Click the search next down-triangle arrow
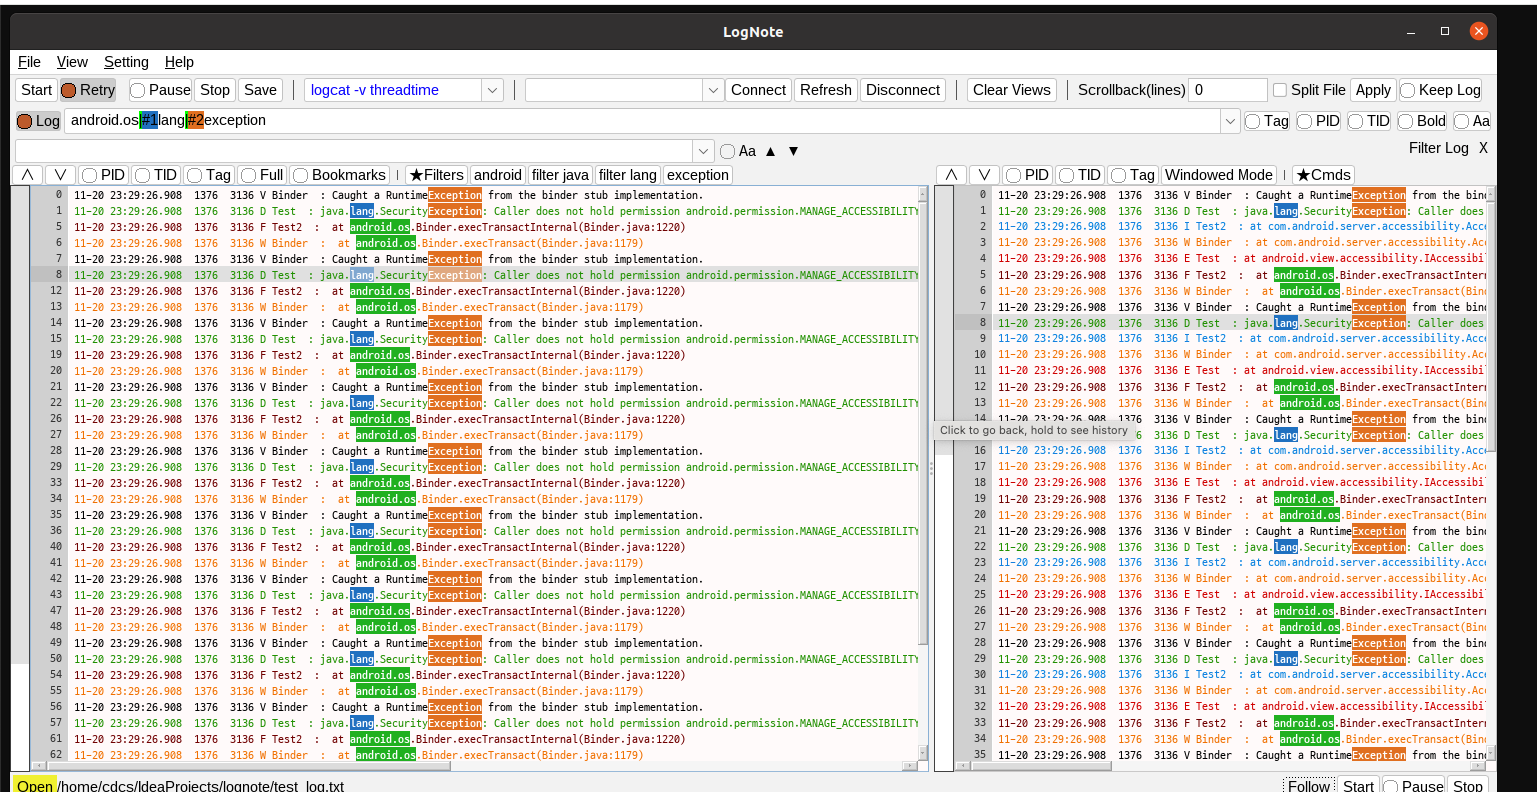Image resolution: width=1537 pixels, height=792 pixels. click(x=794, y=151)
